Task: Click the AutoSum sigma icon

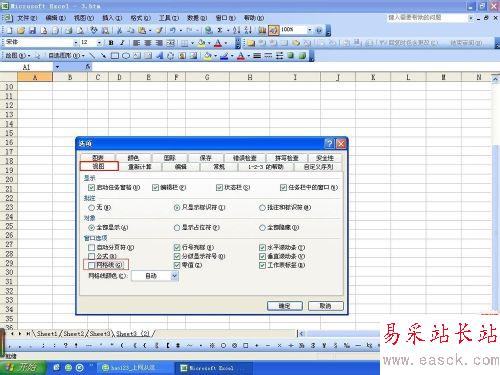Action: click(x=220, y=30)
